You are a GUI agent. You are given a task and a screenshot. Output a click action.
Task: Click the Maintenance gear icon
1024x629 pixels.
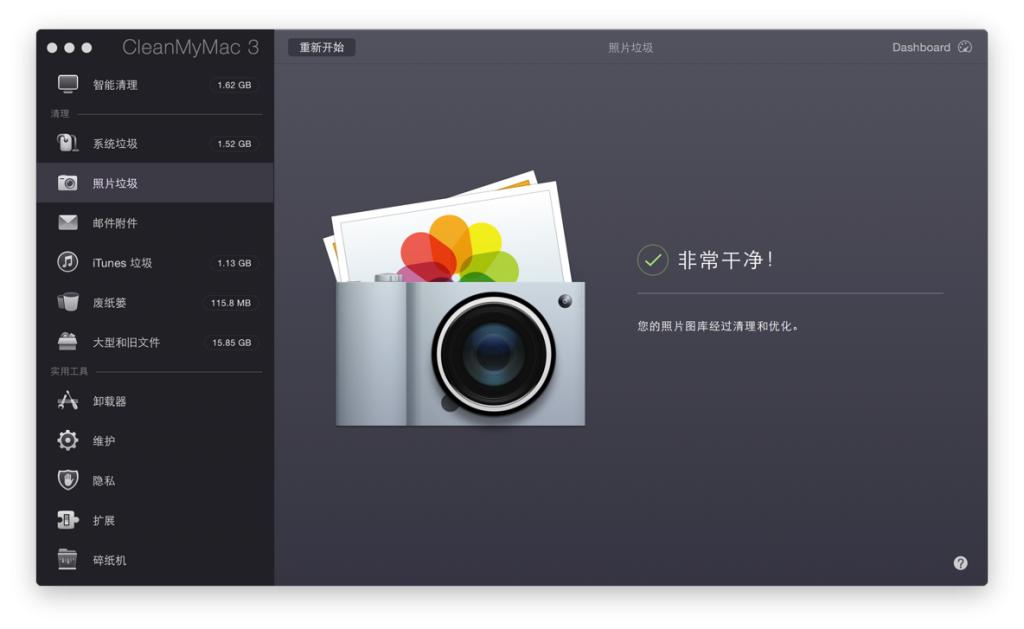point(68,440)
